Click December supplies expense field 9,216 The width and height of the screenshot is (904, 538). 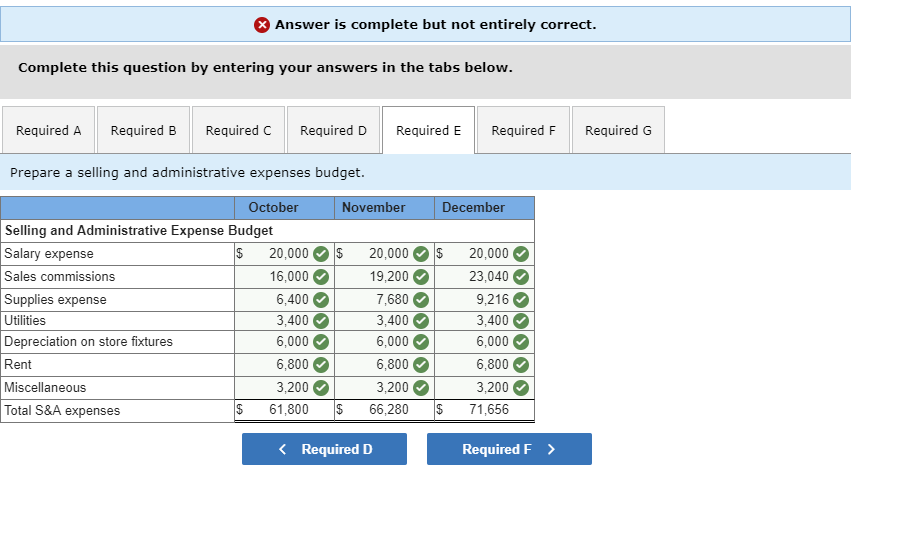coord(484,300)
